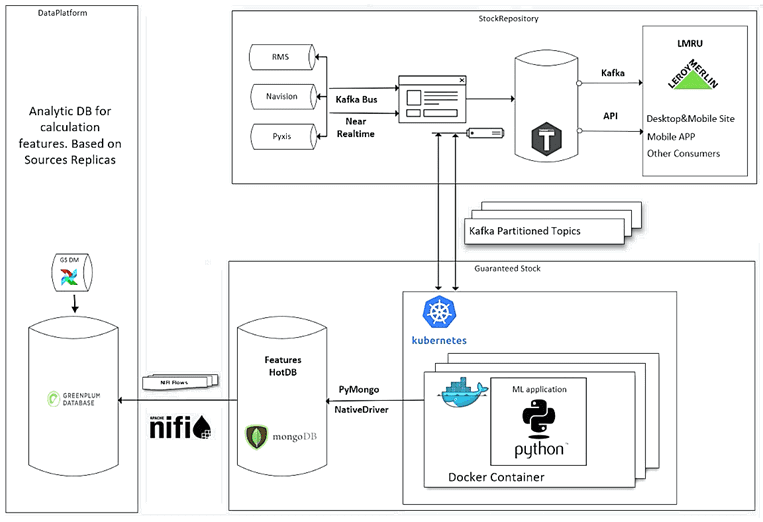Click the 'Mobile APP' text
This screenshot has height=522, width=763.
click(671, 137)
